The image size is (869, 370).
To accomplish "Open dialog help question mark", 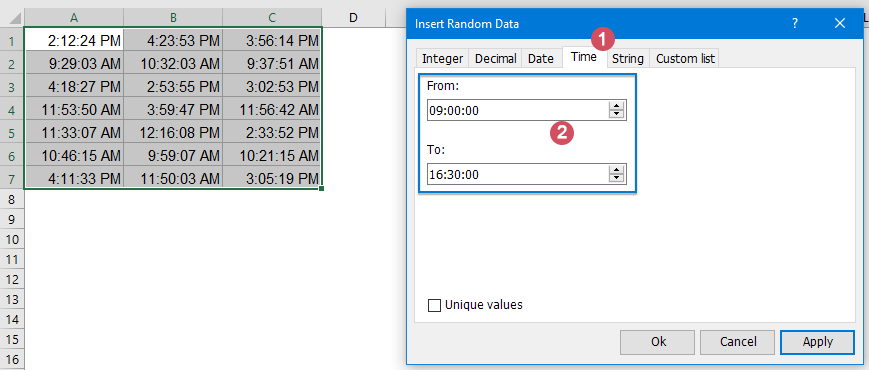I will click(x=795, y=23).
